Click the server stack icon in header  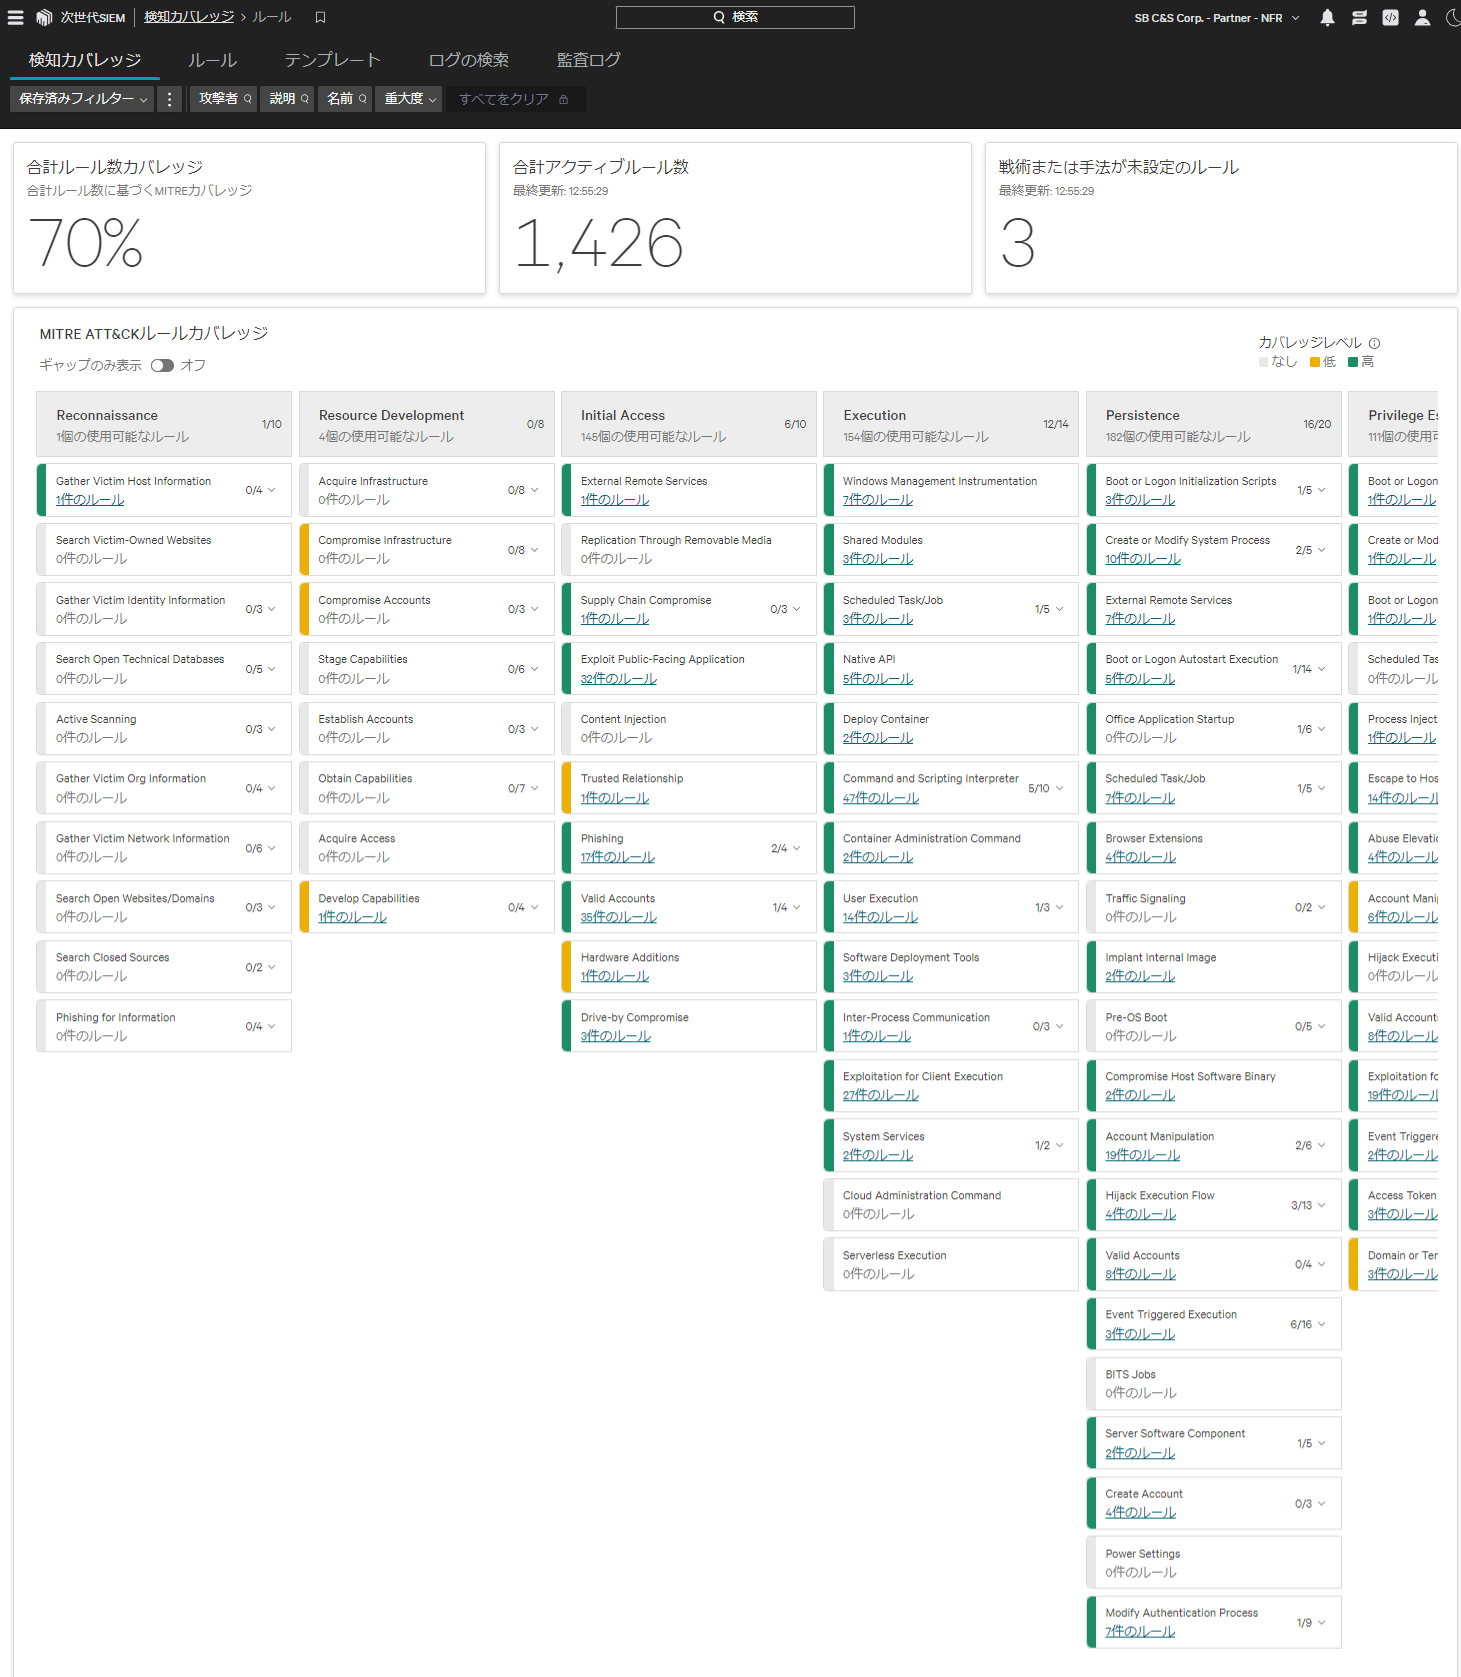1359,18
